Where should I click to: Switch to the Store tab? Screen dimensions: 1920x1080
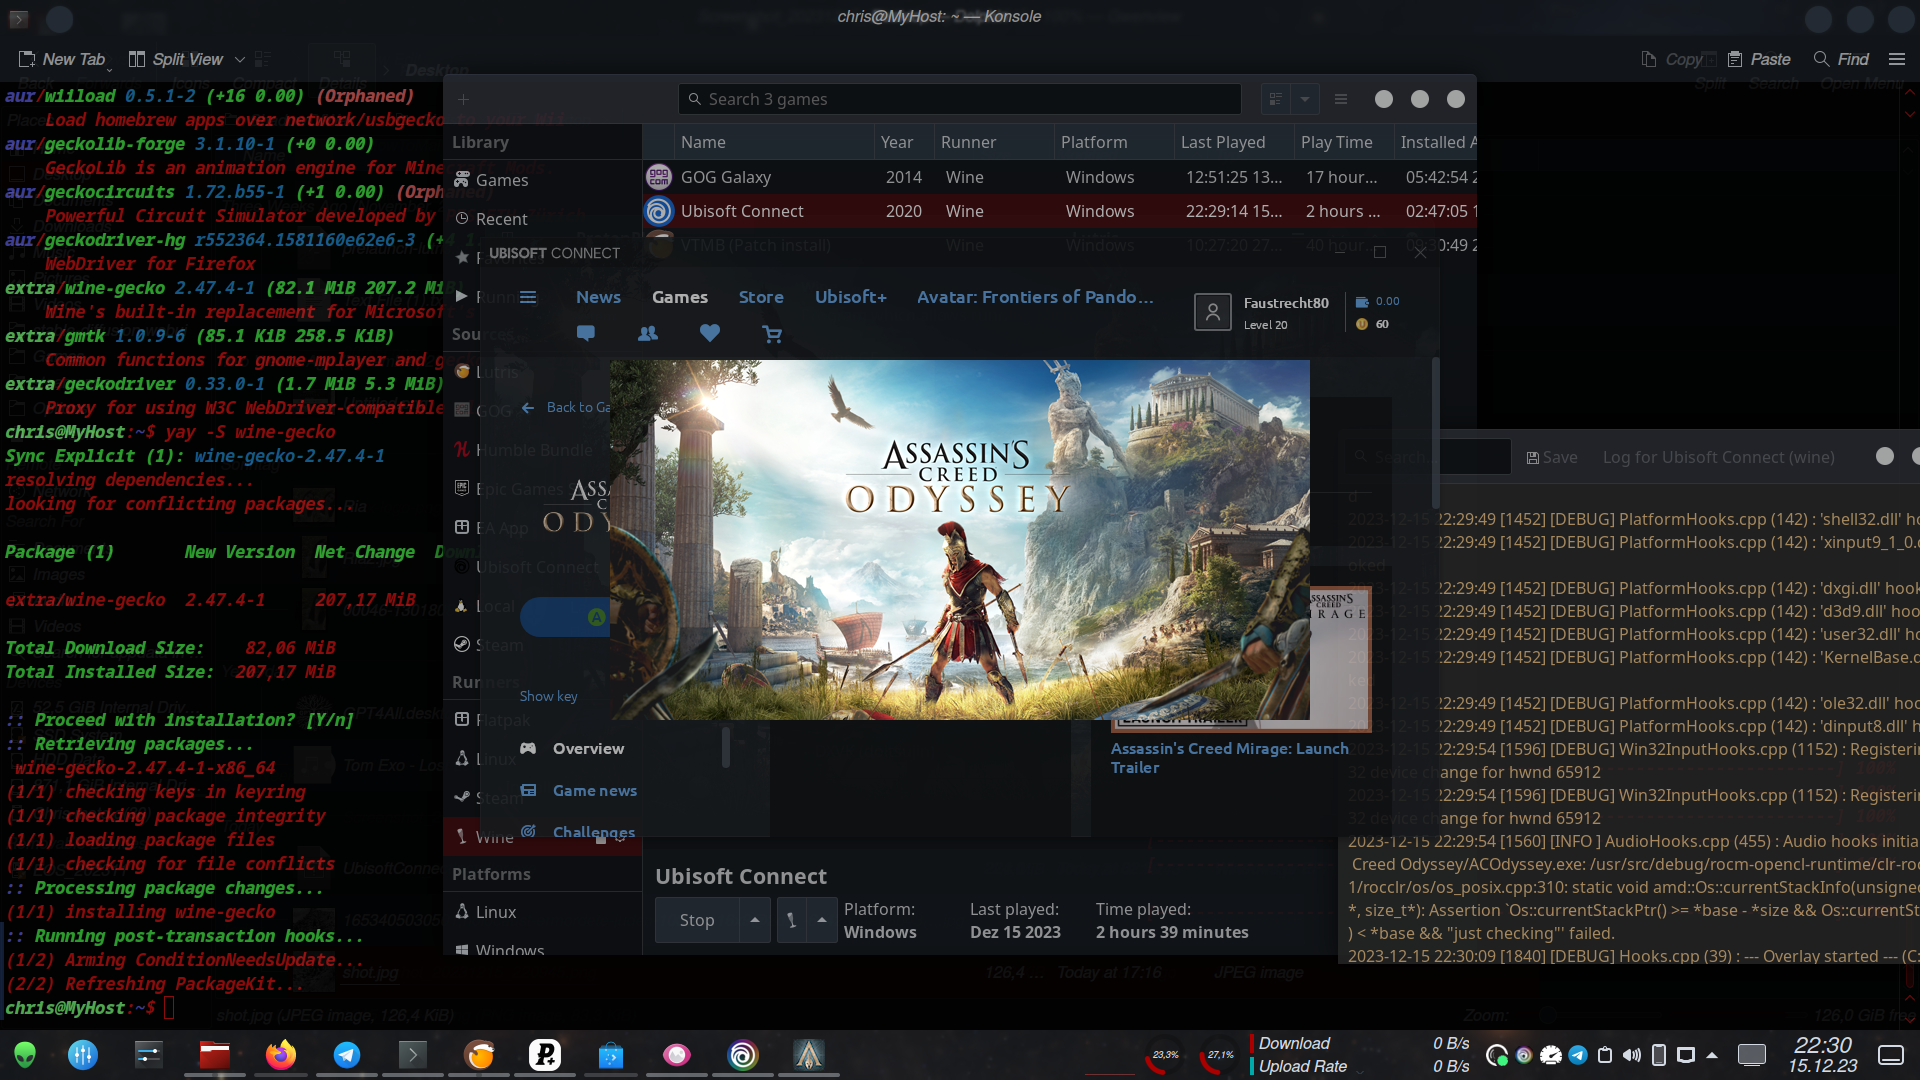[x=761, y=297]
